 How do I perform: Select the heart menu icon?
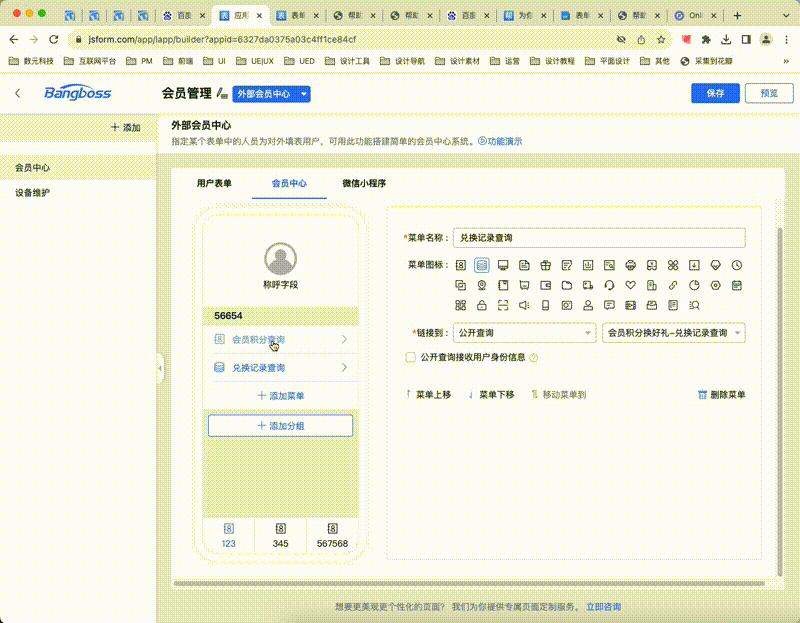pos(630,285)
